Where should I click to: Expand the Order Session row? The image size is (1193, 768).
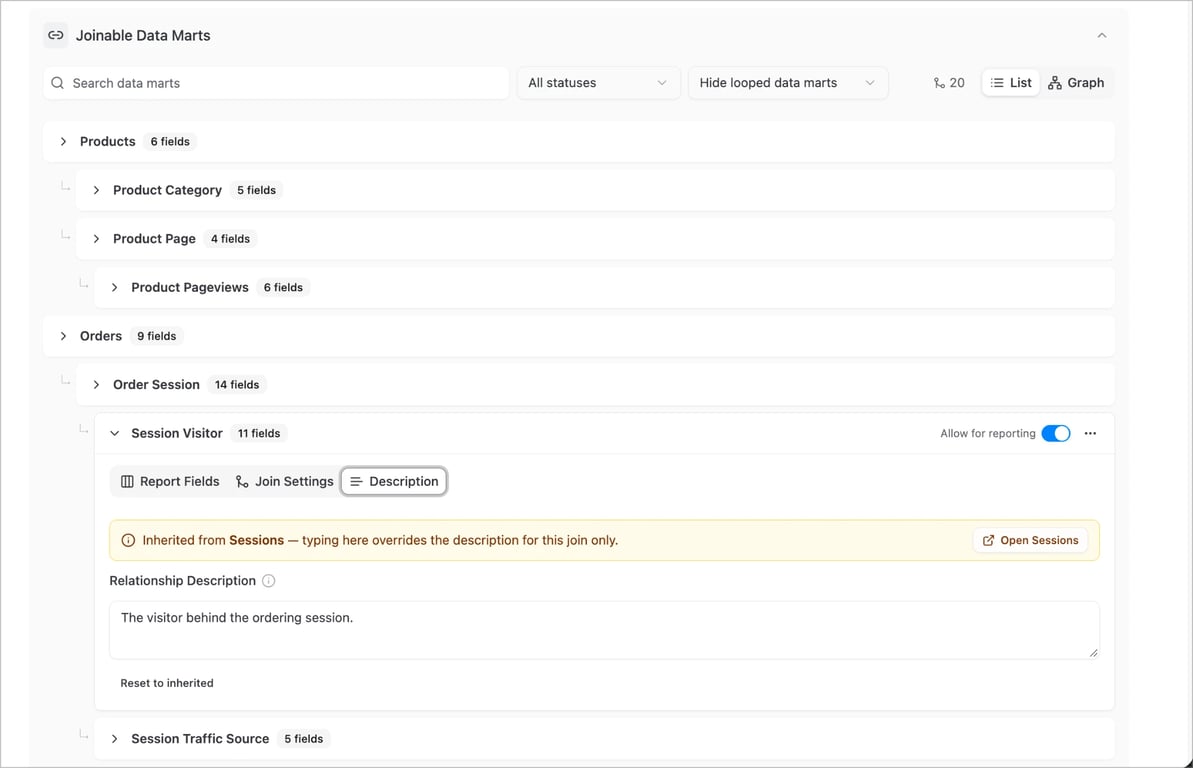pyautogui.click(x=97, y=385)
